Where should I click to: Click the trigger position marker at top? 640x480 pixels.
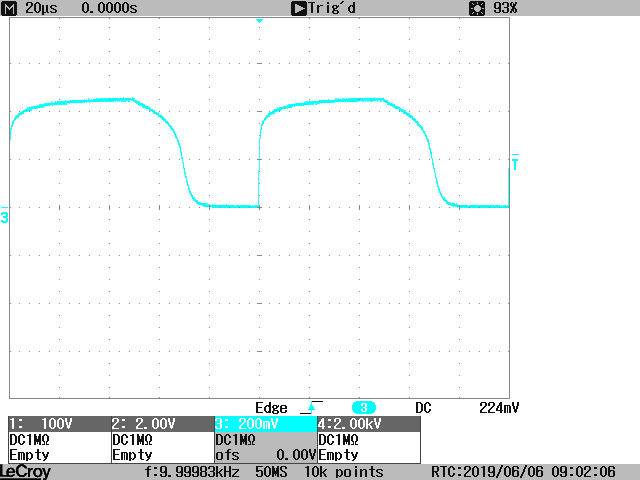pos(259,20)
